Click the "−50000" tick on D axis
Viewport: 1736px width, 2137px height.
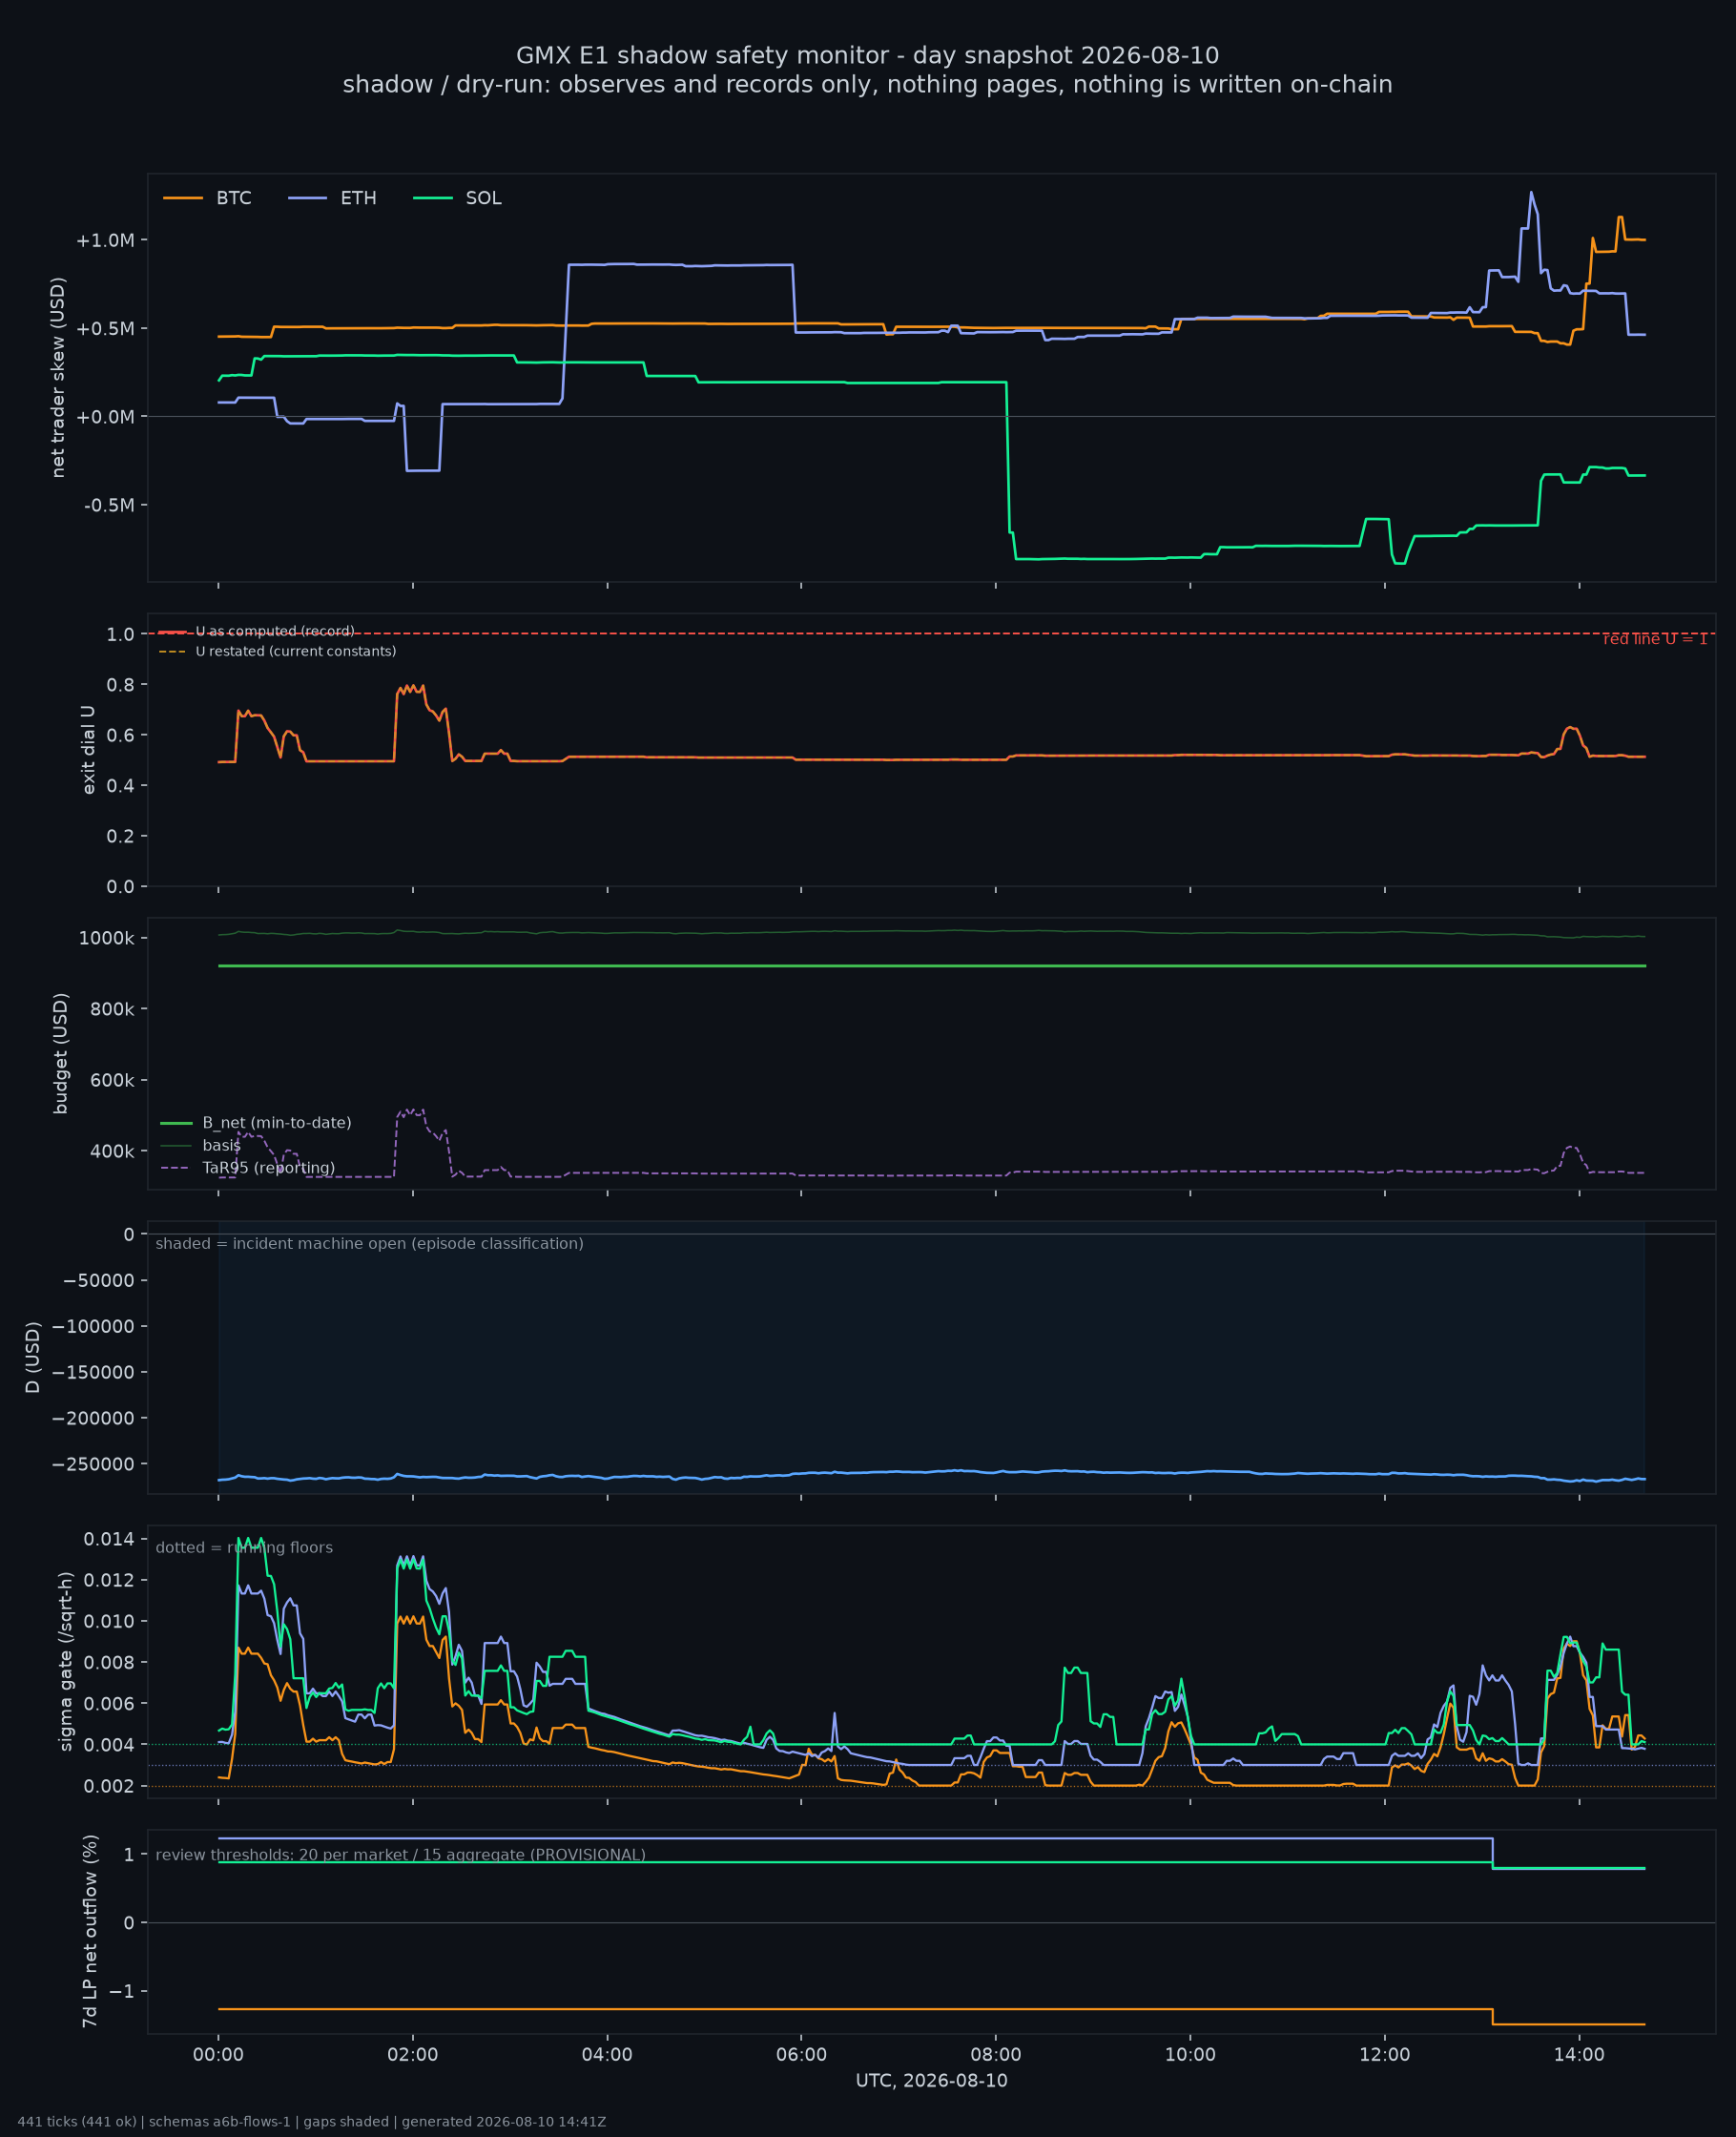pos(98,1280)
